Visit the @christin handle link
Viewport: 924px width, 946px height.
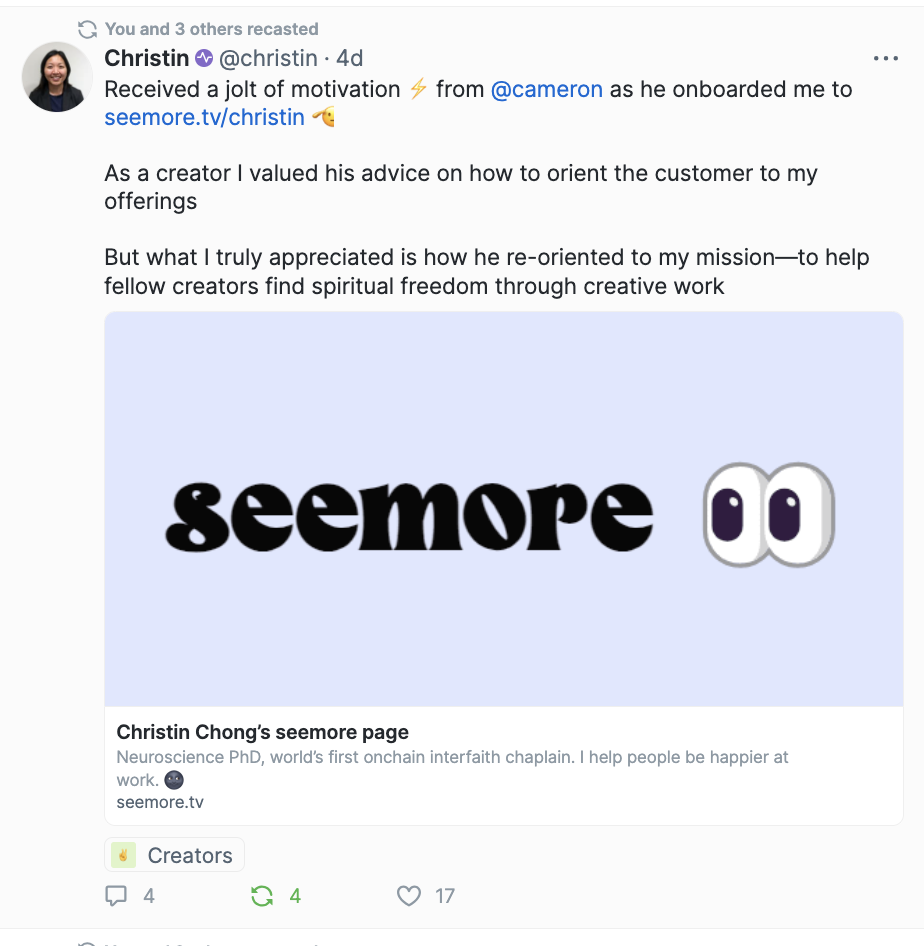pyautogui.click(x=269, y=59)
